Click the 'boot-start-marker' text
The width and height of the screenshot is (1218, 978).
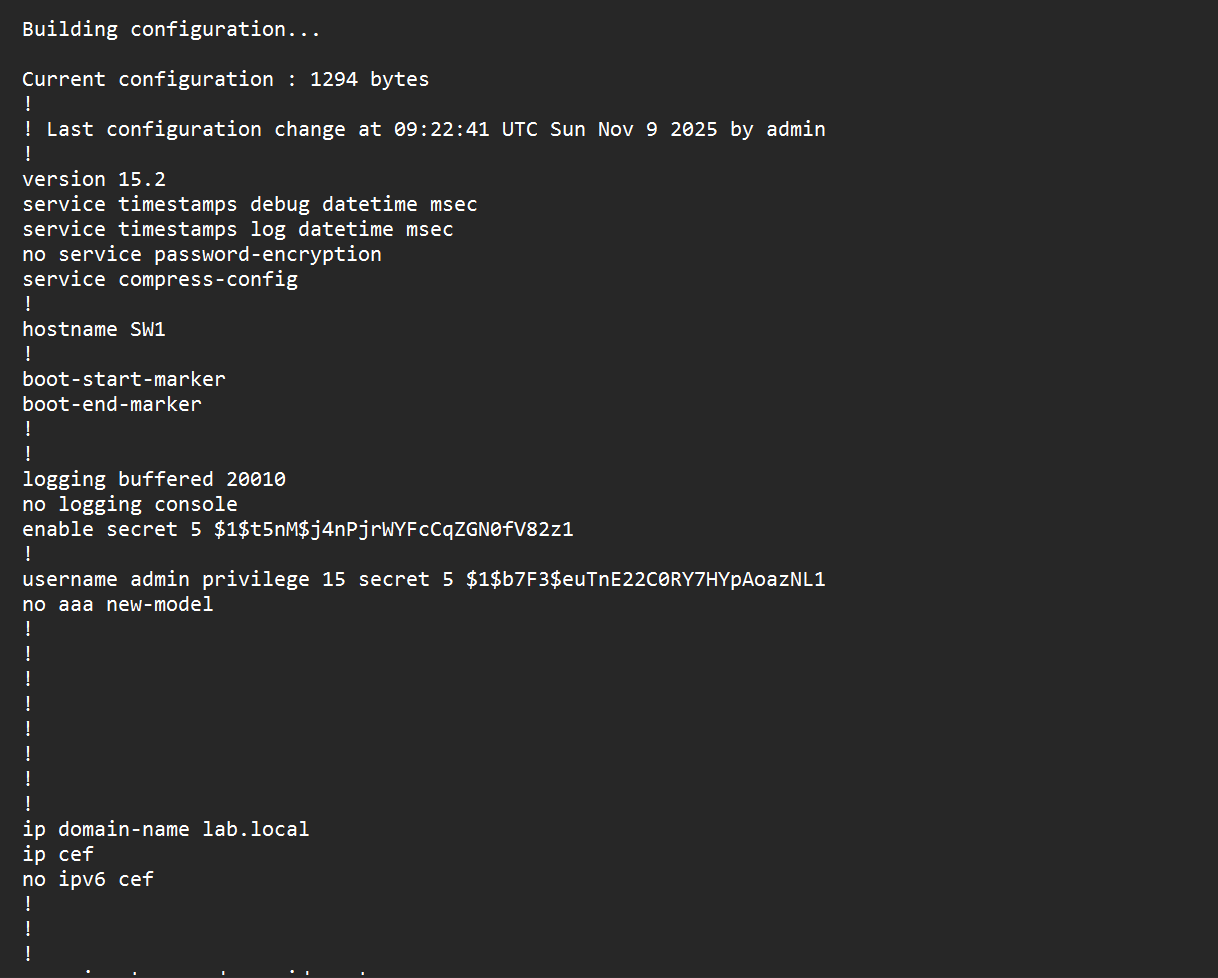pos(124,379)
